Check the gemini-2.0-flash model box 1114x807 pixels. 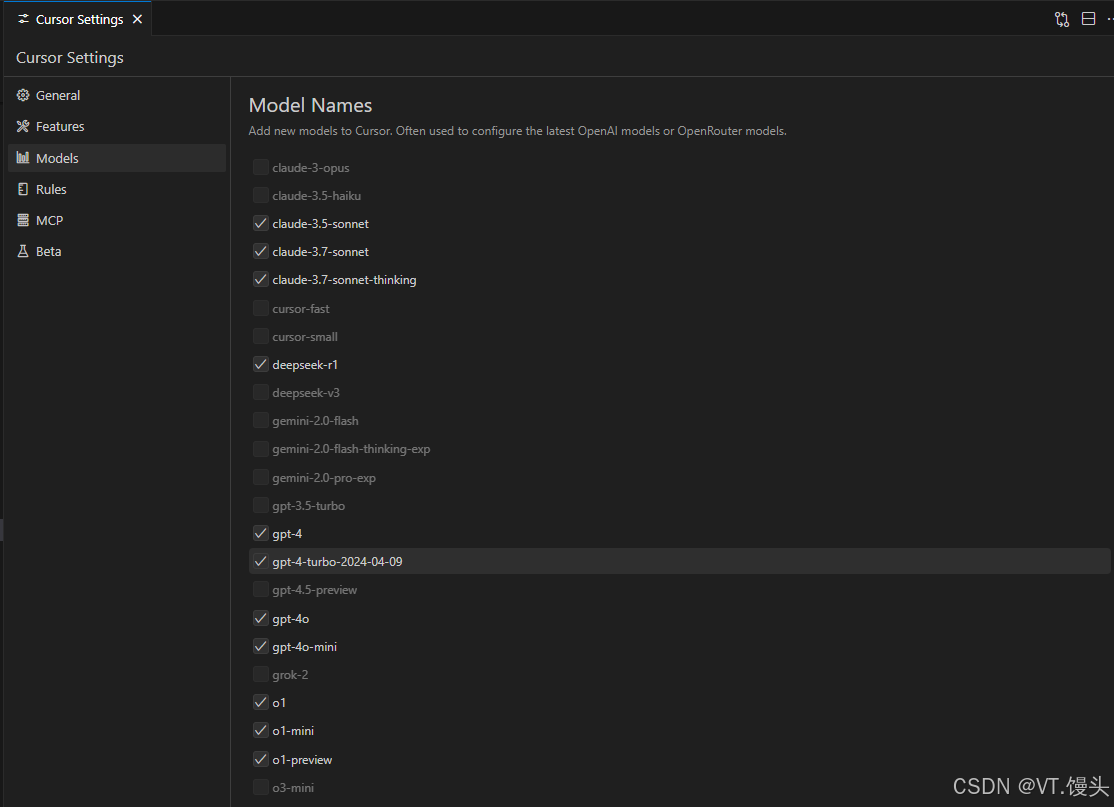(261, 421)
